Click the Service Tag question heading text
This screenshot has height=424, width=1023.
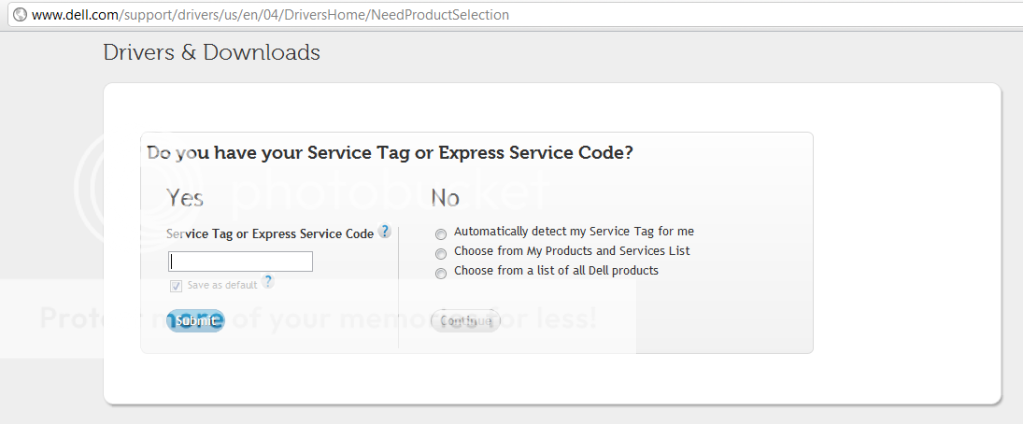[390, 153]
